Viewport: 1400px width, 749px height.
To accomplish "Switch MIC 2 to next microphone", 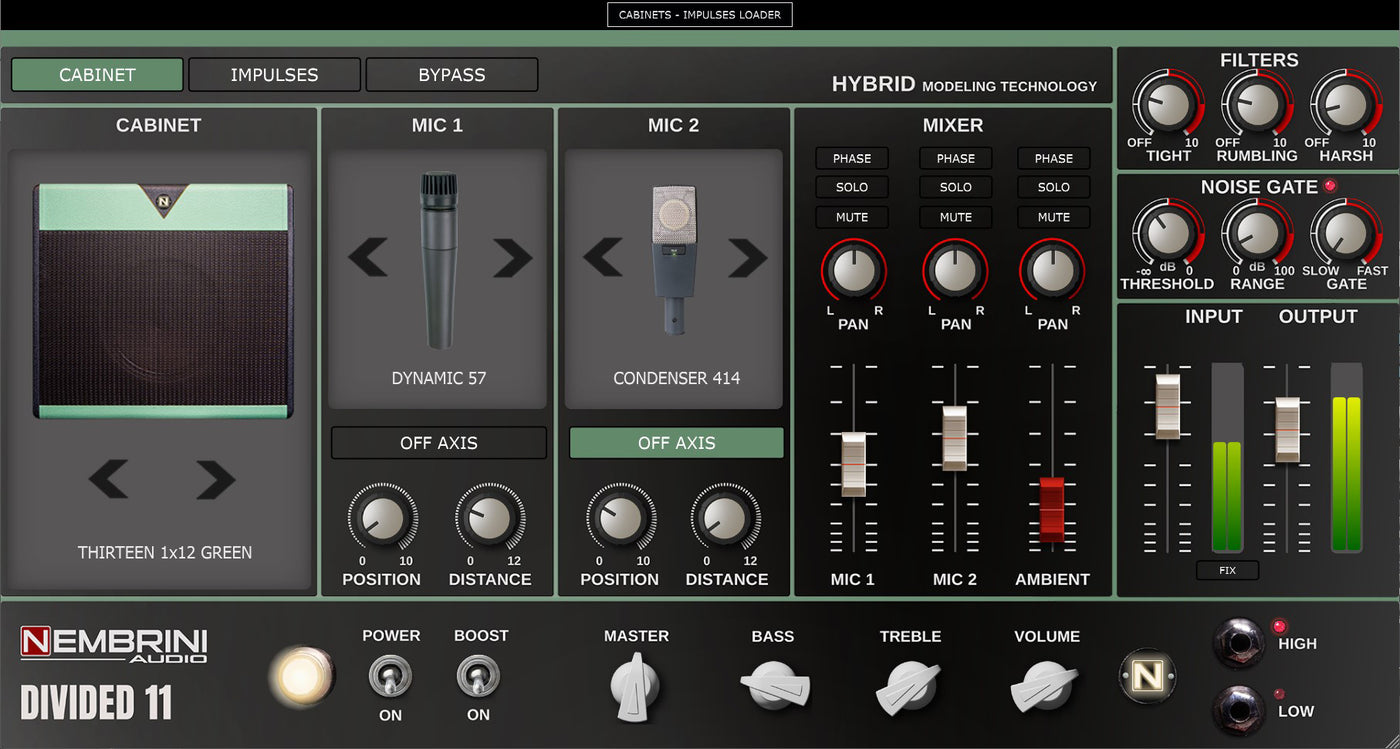I will [x=747, y=258].
